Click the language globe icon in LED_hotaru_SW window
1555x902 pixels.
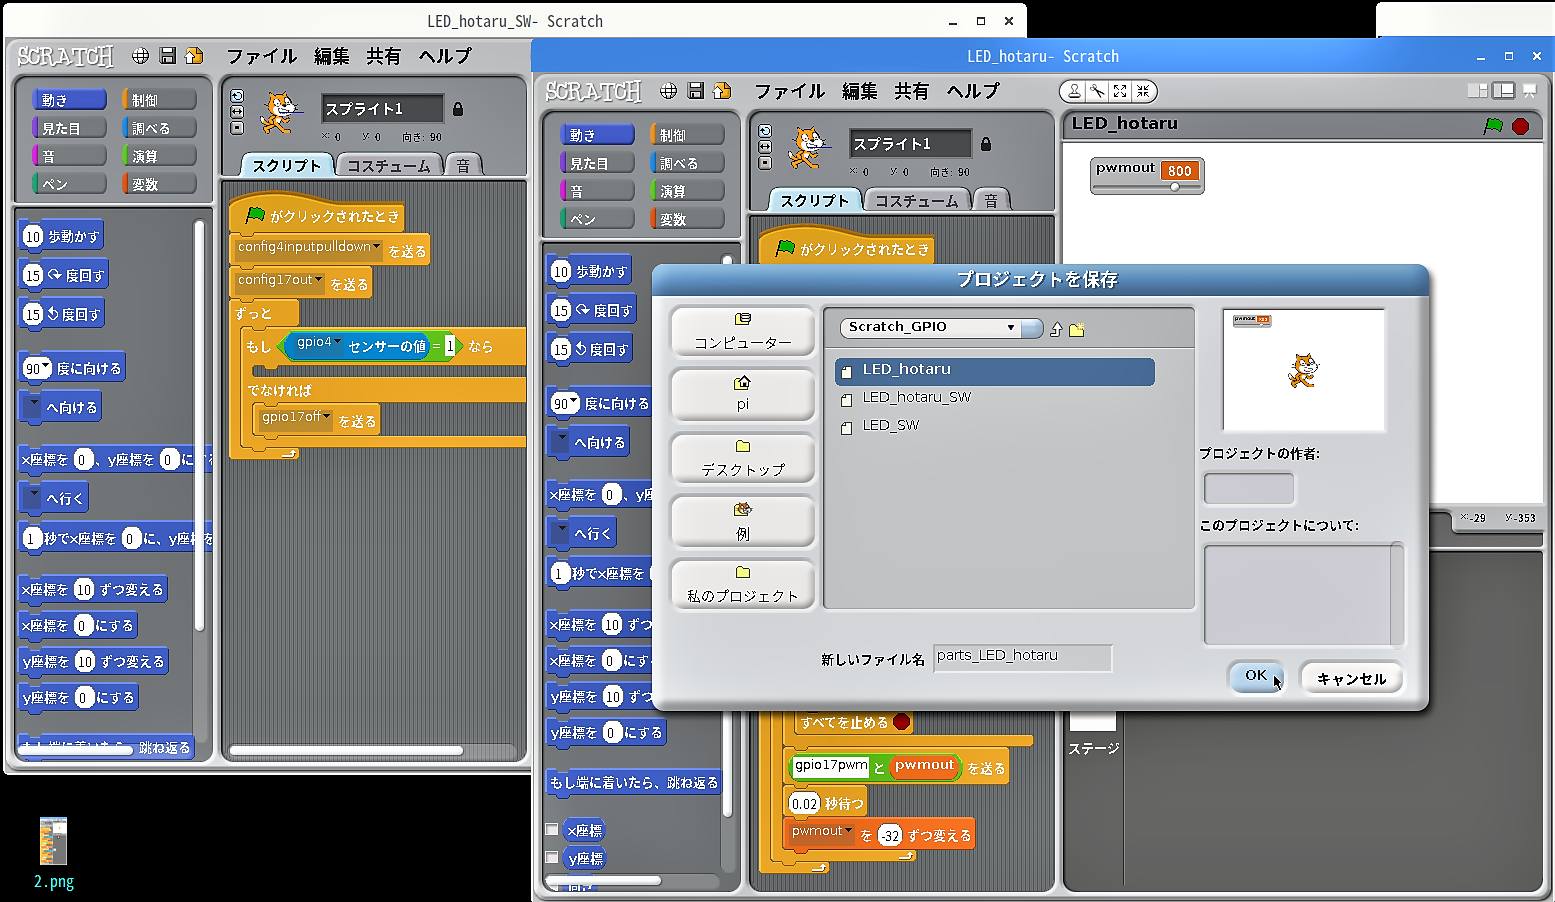[x=140, y=56]
